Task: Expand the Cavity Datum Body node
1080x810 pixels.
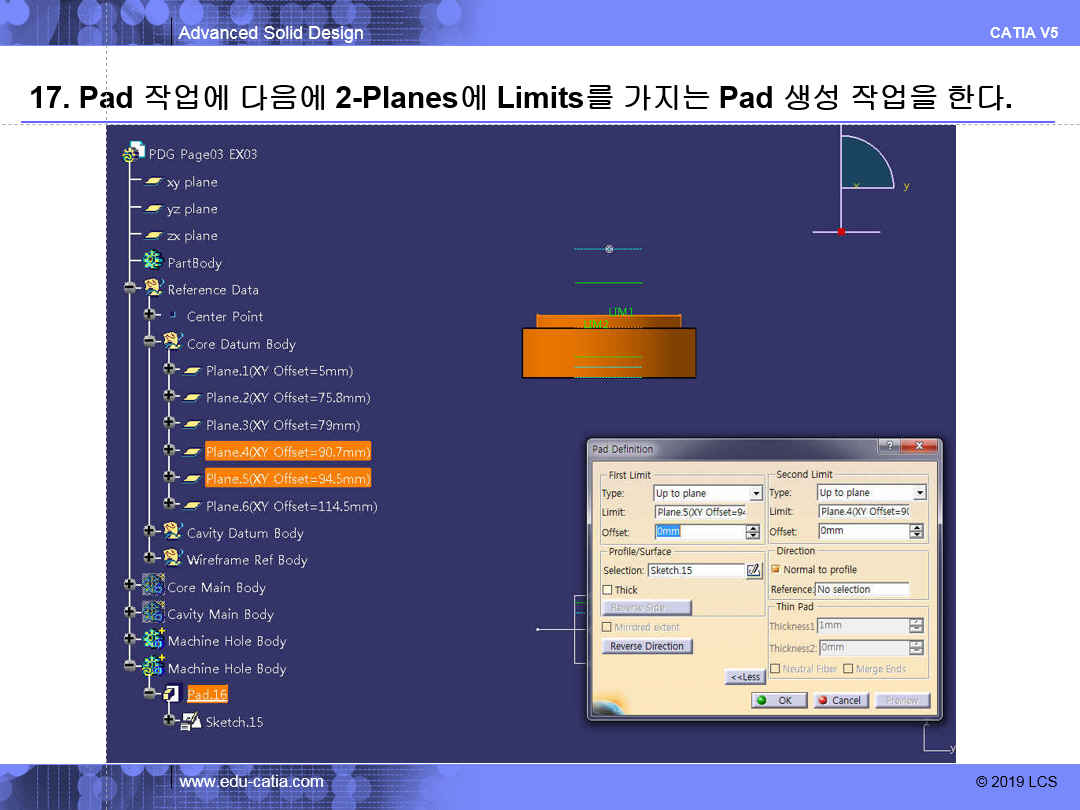Action: click(149, 533)
